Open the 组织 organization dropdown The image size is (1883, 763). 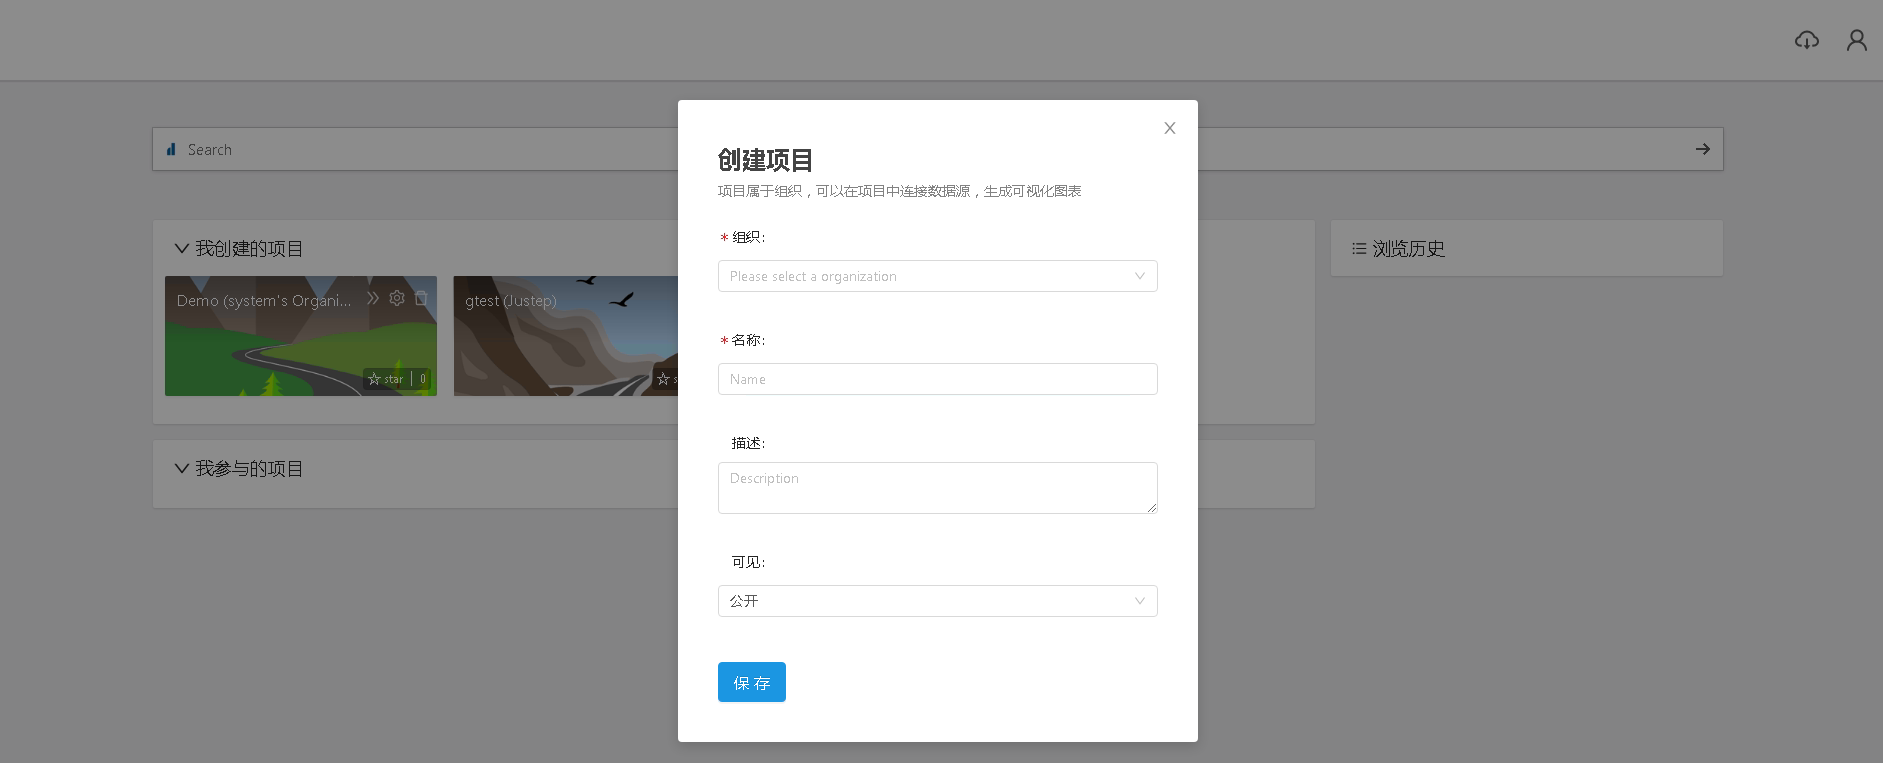[x=937, y=276]
